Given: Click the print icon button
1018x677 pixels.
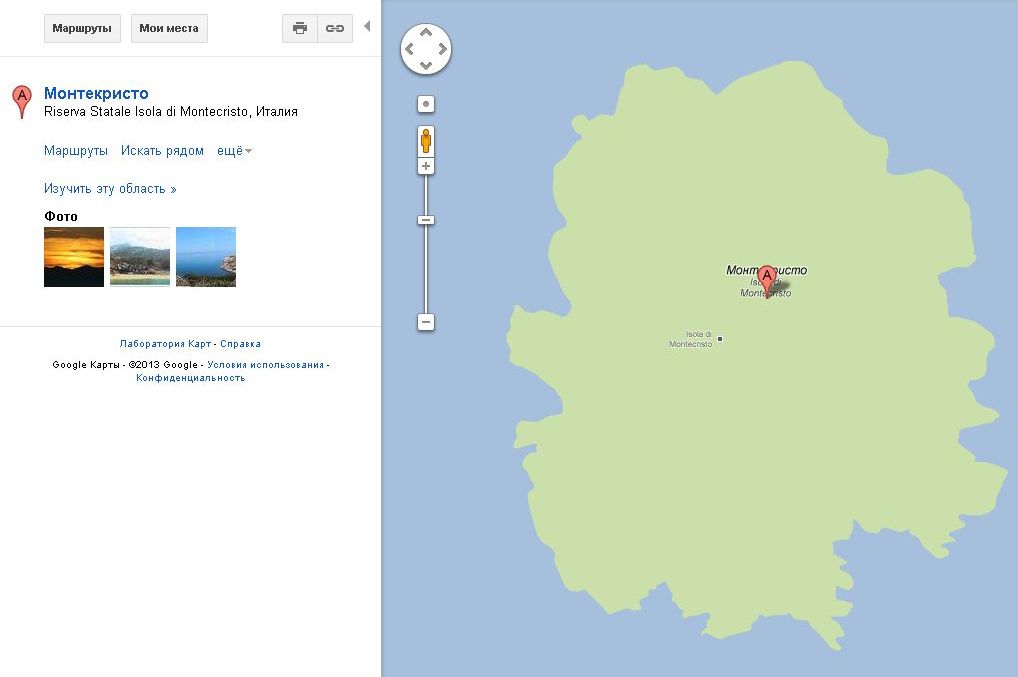Looking at the screenshot, I should 299,29.
